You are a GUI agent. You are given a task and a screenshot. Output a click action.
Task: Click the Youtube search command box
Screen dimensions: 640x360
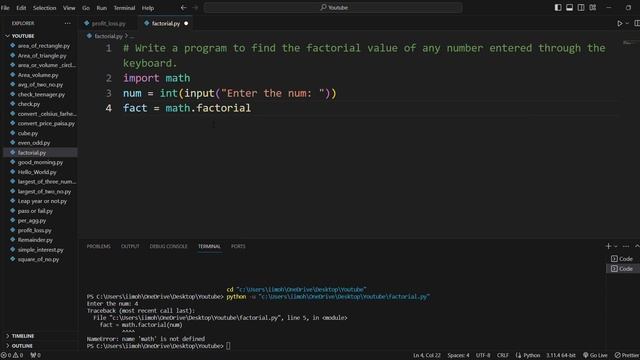(333, 7)
